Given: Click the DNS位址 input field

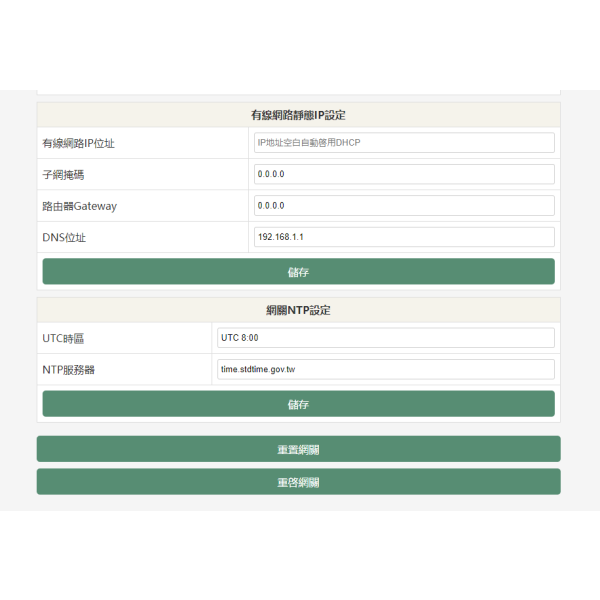Looking at the screenshot, I should point(404,237).
